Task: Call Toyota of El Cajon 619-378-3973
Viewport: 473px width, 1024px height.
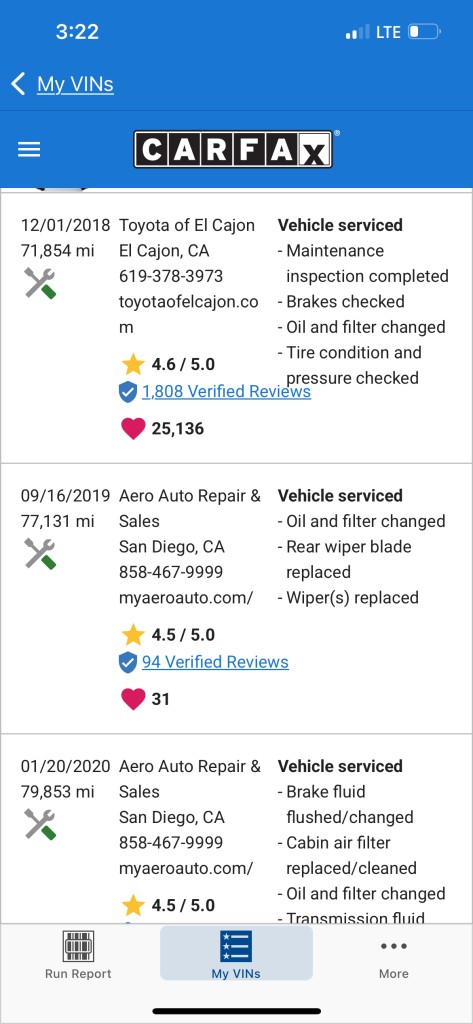Action: click(171, 276)
